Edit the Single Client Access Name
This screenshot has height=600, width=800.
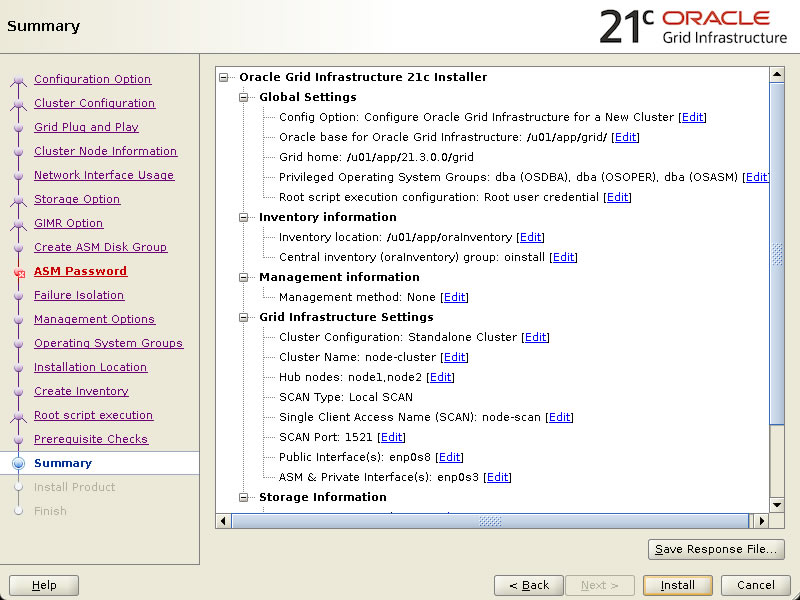560,417
